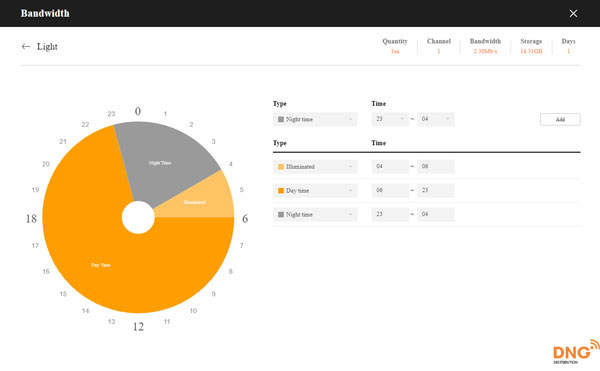600x371 pixels.
Task: Click the DNG Distribution logo
Action: [576, 351]
